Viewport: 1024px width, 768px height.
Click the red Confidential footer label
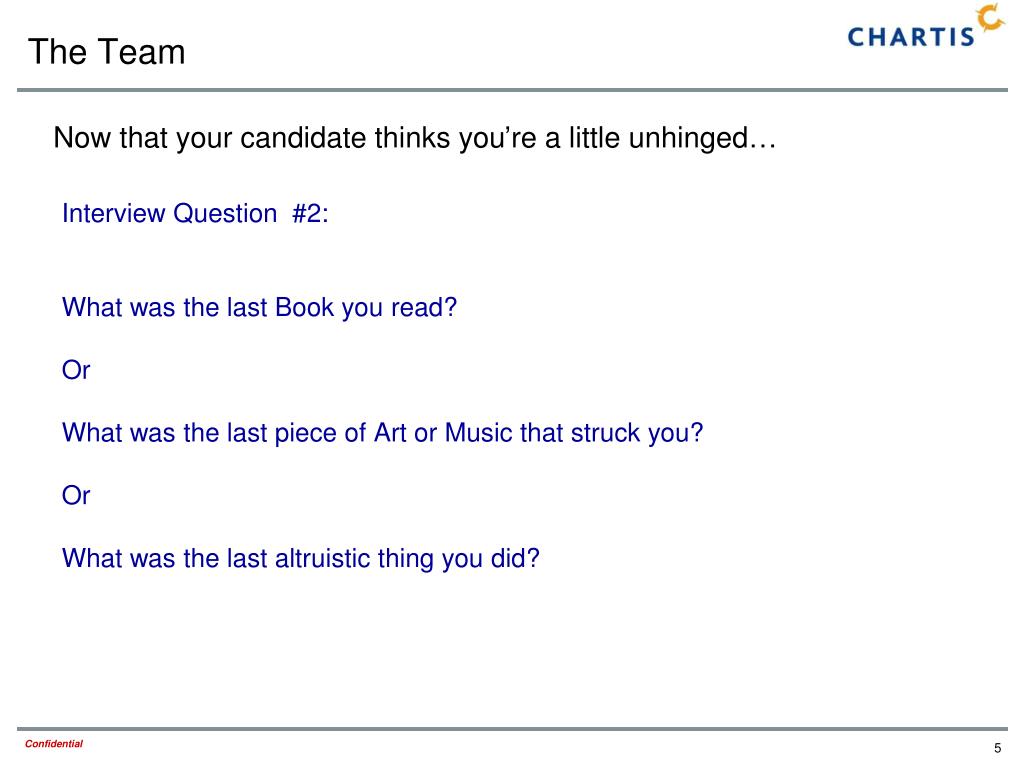pyautogui.click(x=54, y=744)
